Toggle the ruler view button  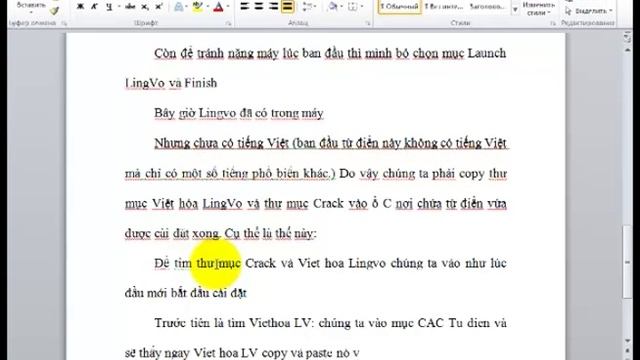(628, 38)
